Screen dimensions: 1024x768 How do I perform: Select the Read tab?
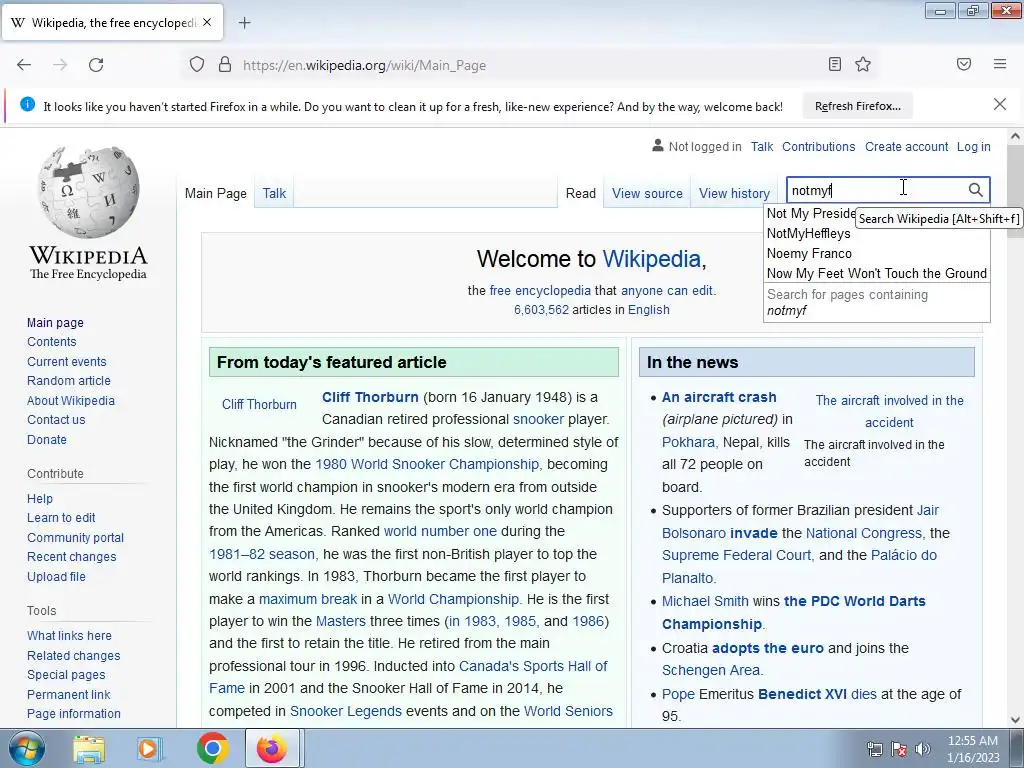[x=581, y=193]
